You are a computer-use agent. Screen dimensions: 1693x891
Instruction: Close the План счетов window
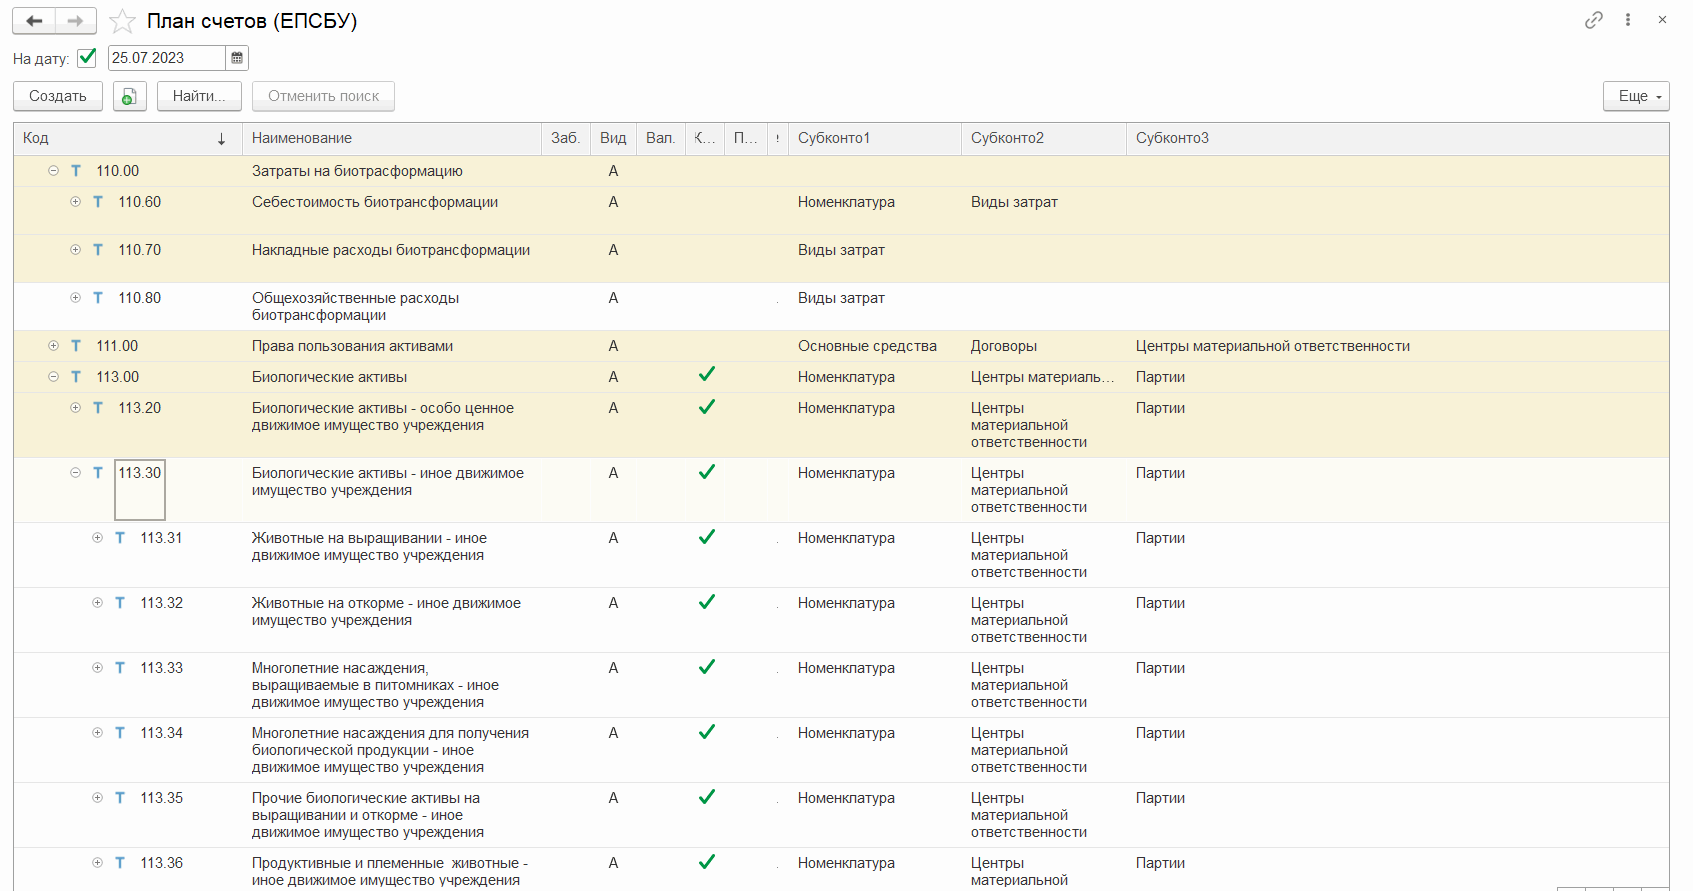click(1662, 20)
